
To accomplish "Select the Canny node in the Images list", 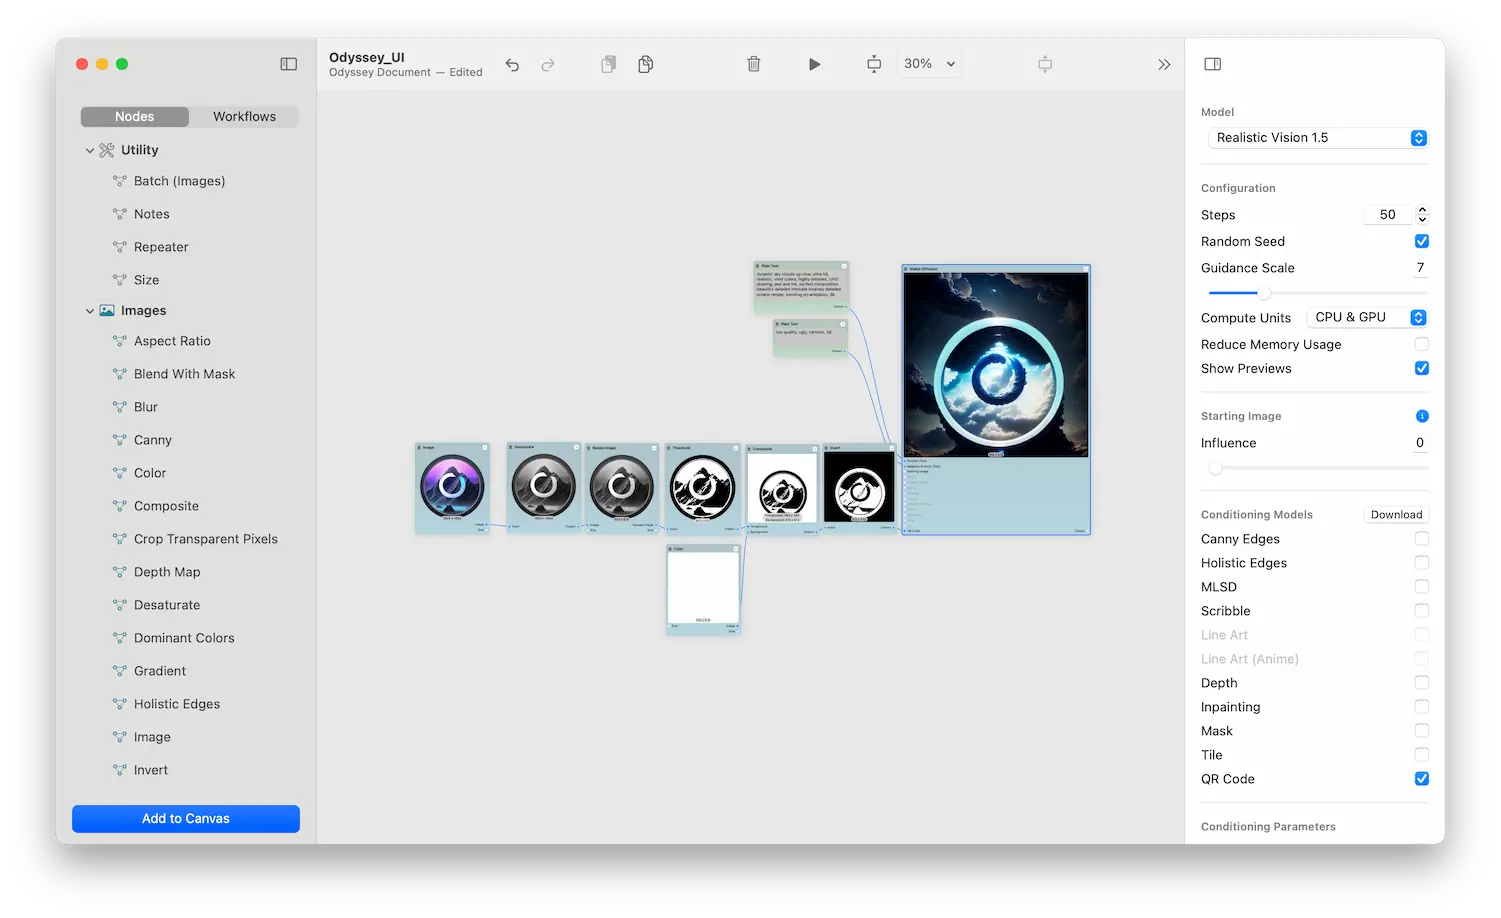I will (154, 440).
